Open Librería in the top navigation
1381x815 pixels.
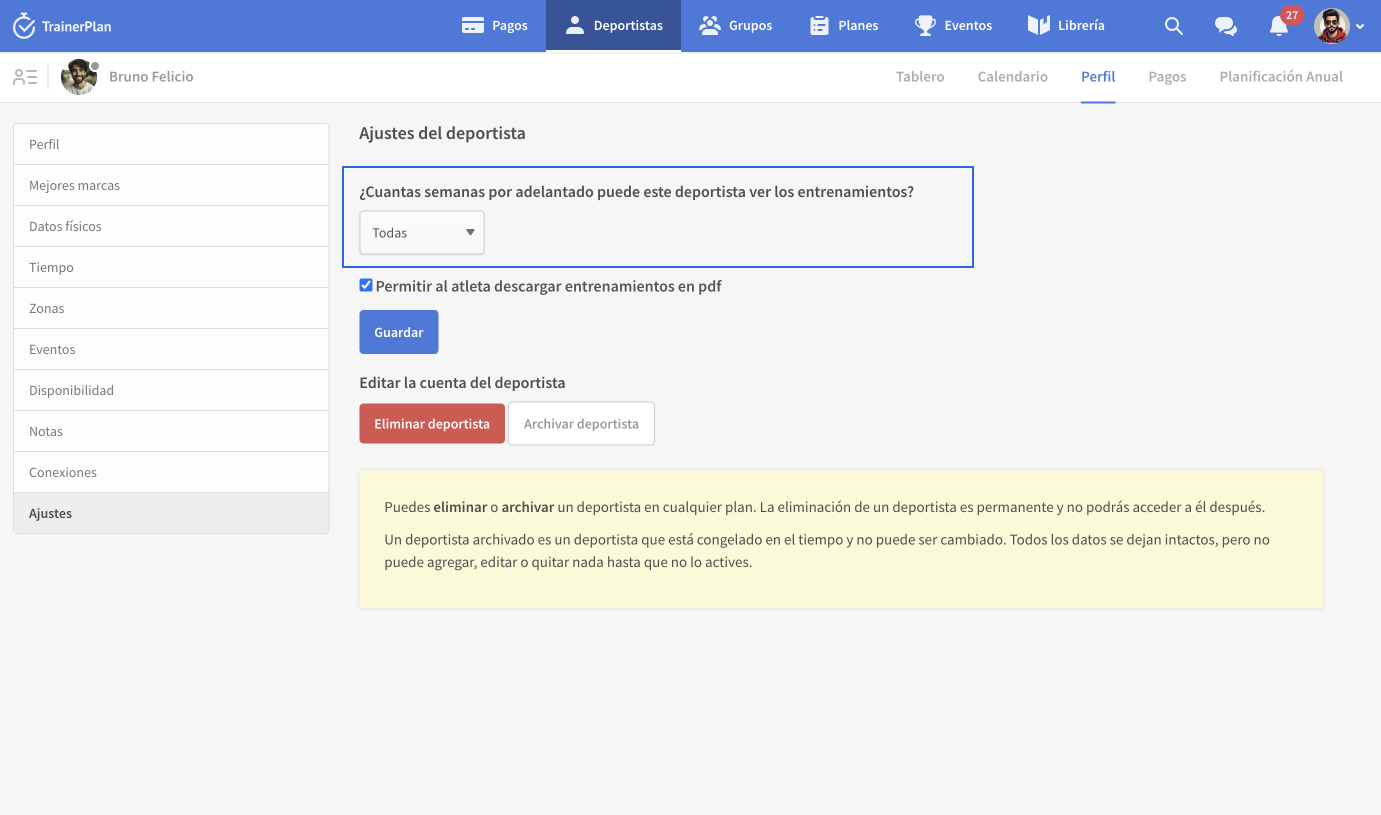[x=1066, y=26]
